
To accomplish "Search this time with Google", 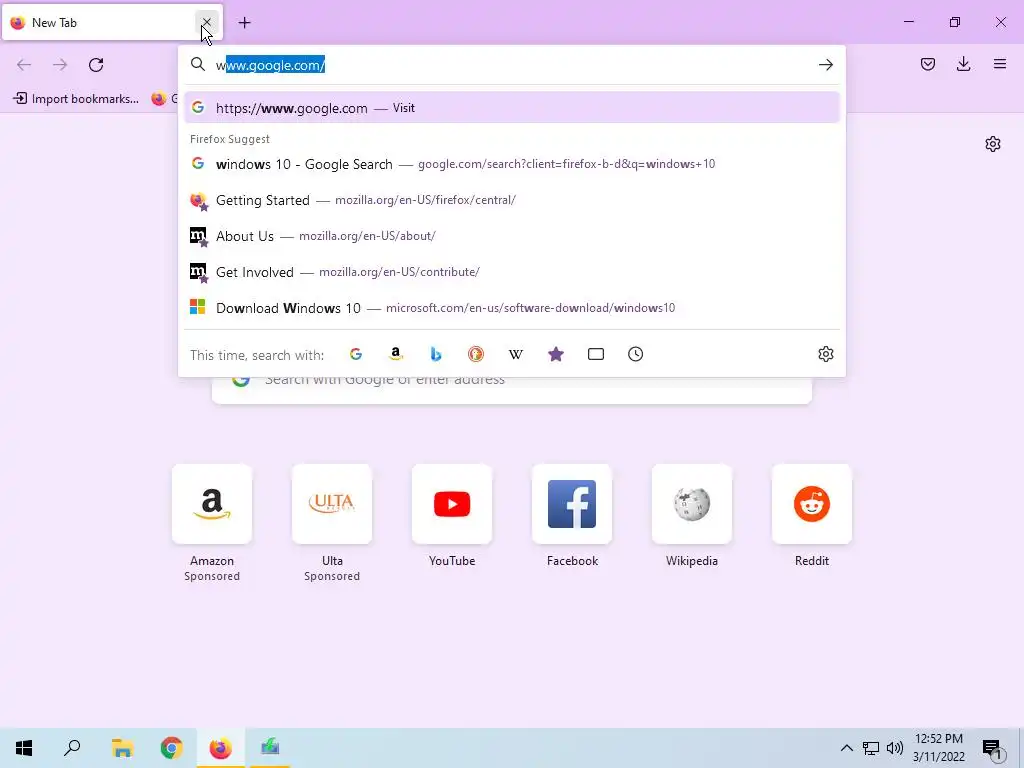I will click(x=356, y=354).
